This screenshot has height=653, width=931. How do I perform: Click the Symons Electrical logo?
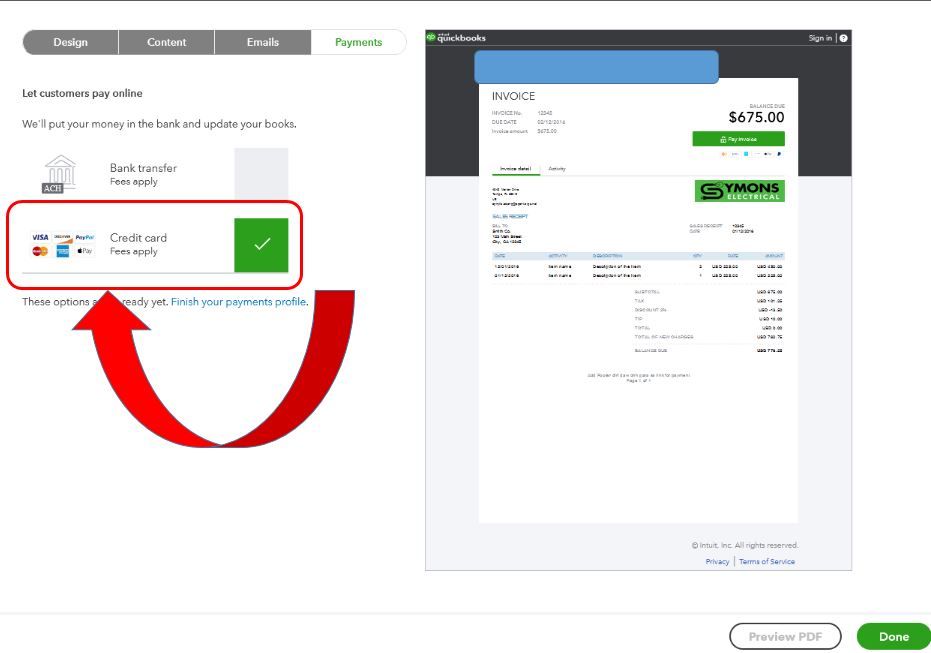(x=739, y=191)
